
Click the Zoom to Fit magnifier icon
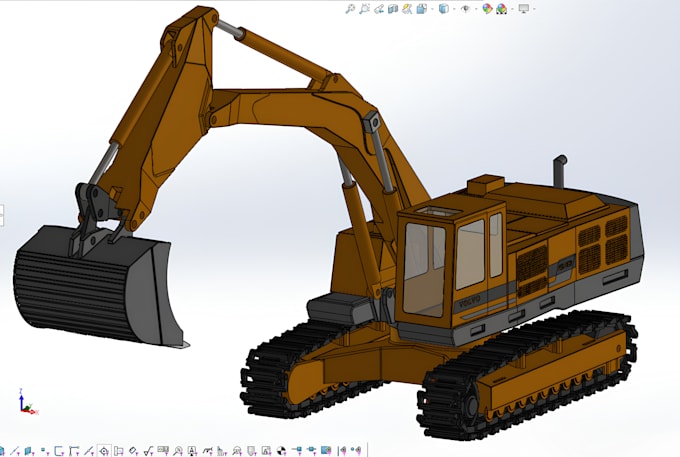click(350, 9)
